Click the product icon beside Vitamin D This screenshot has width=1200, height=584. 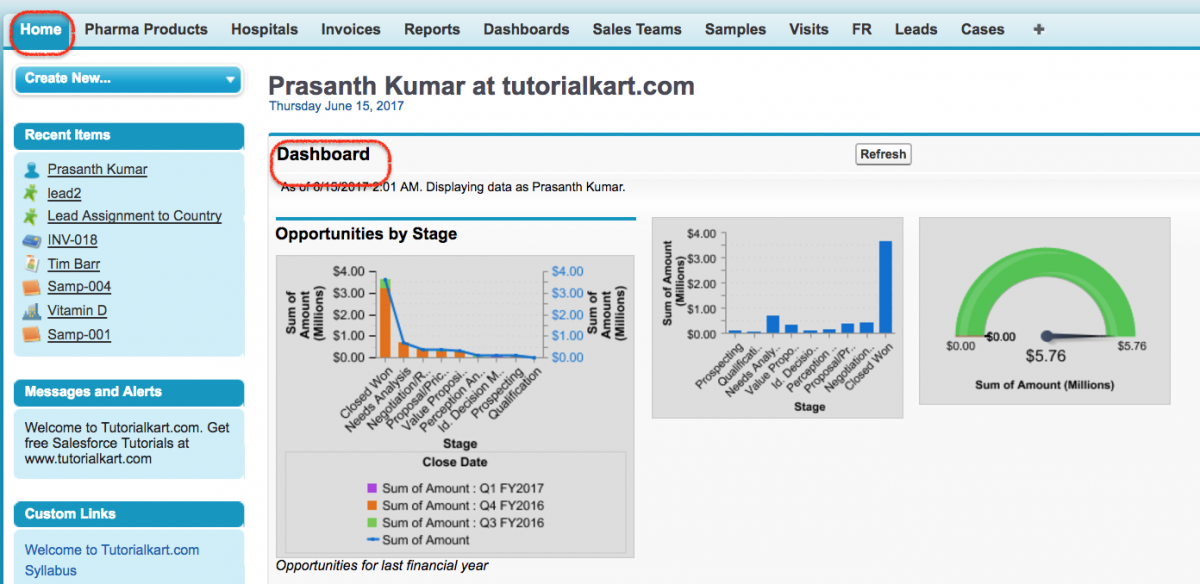point(31,311)
